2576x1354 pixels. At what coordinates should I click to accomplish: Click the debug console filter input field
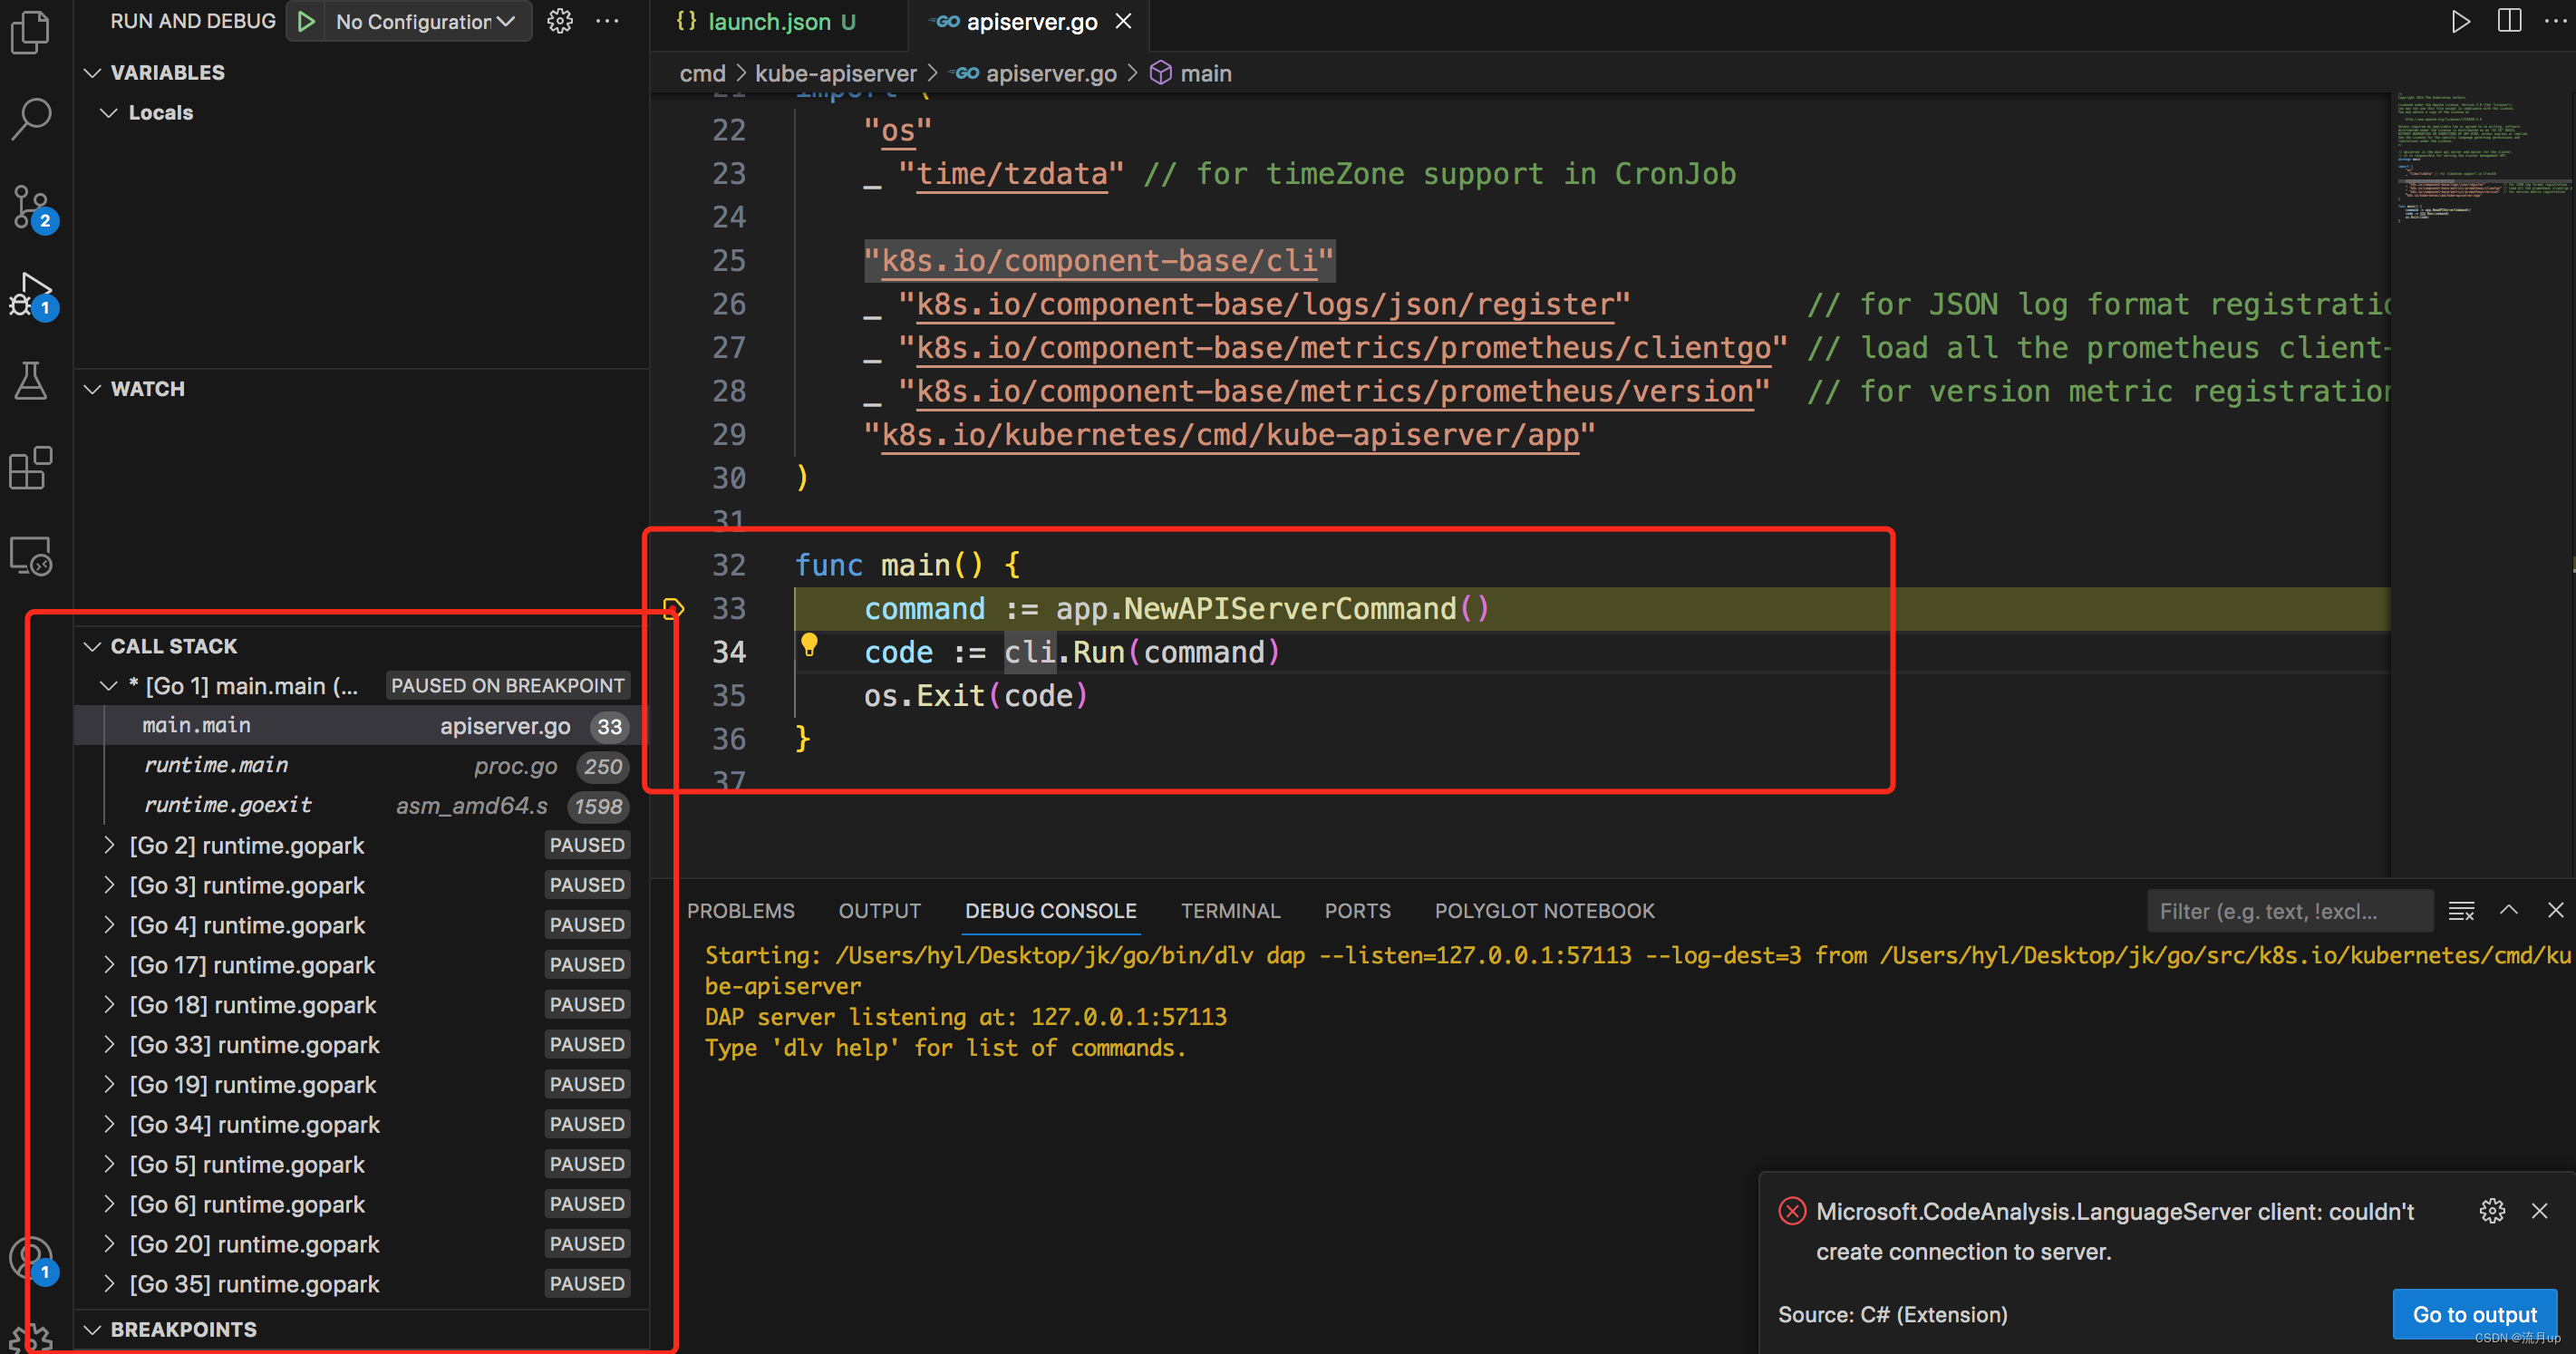2288,911
